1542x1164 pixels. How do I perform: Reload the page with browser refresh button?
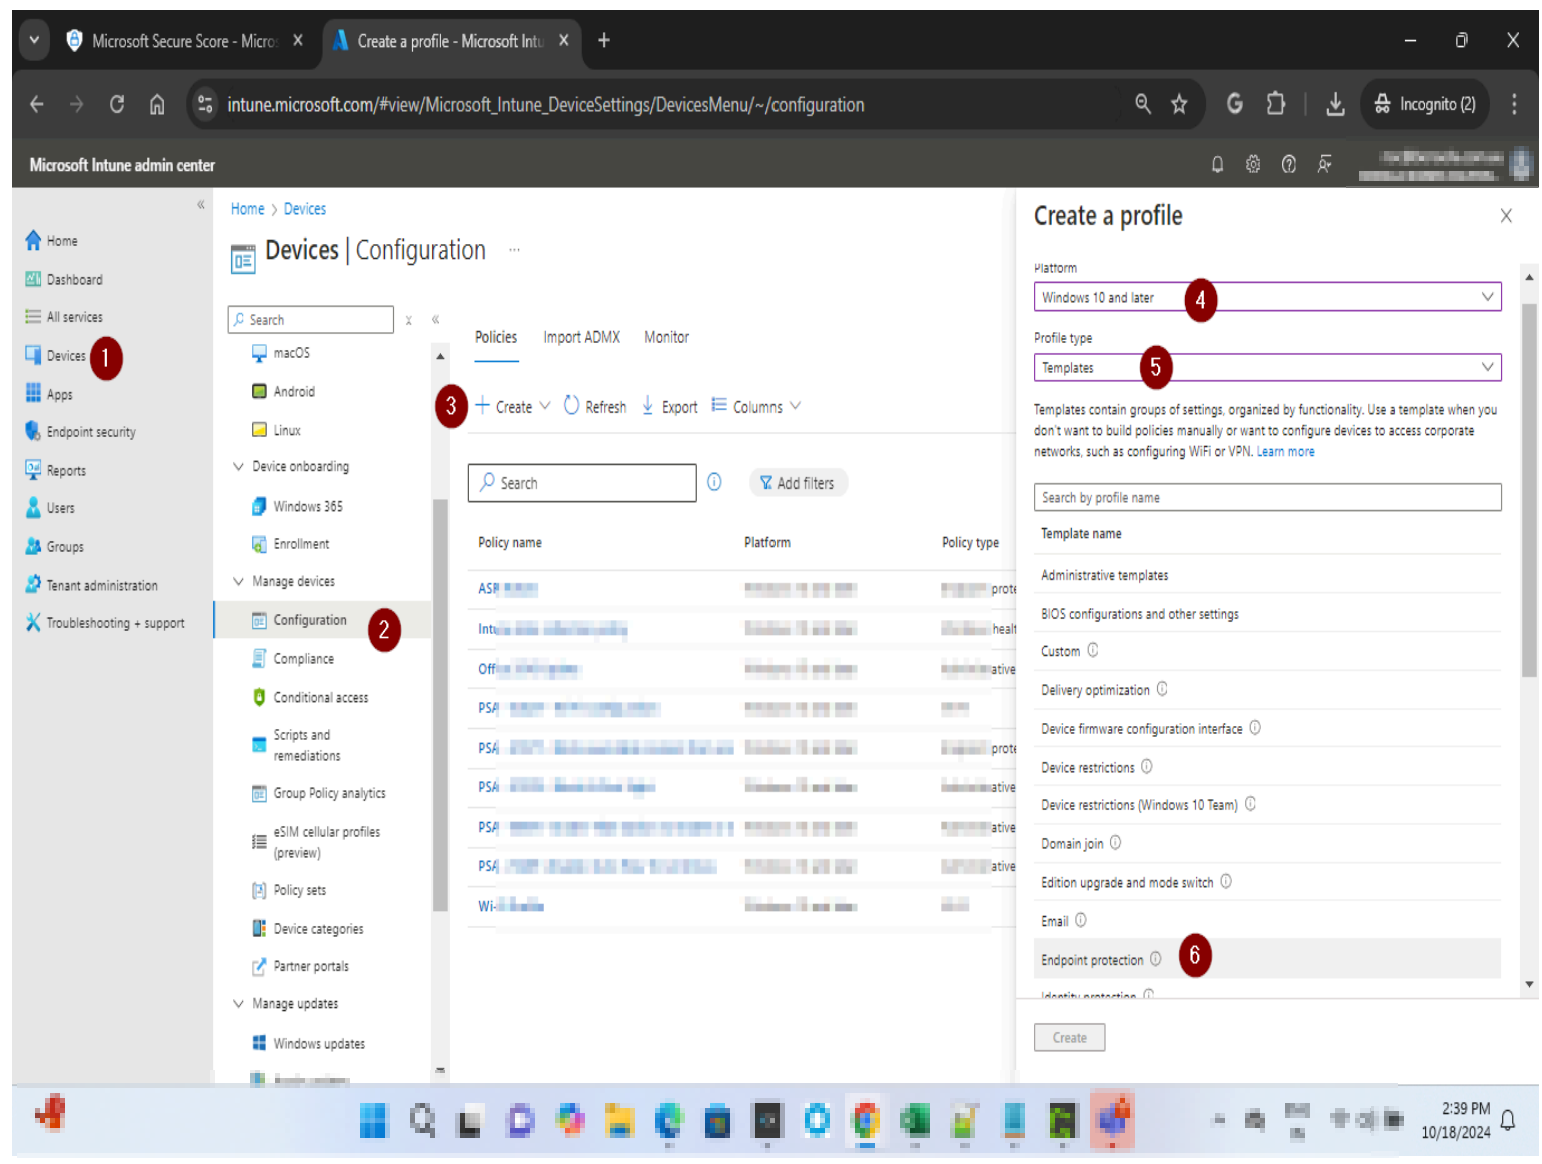(117, 104)
